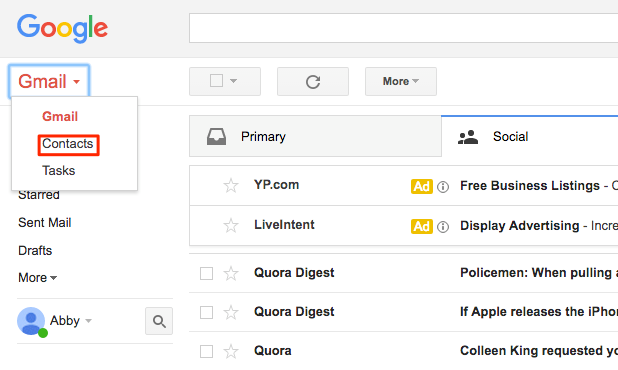
Task: Expand the More labels in sidebar
Action: (x=37, y=278)
